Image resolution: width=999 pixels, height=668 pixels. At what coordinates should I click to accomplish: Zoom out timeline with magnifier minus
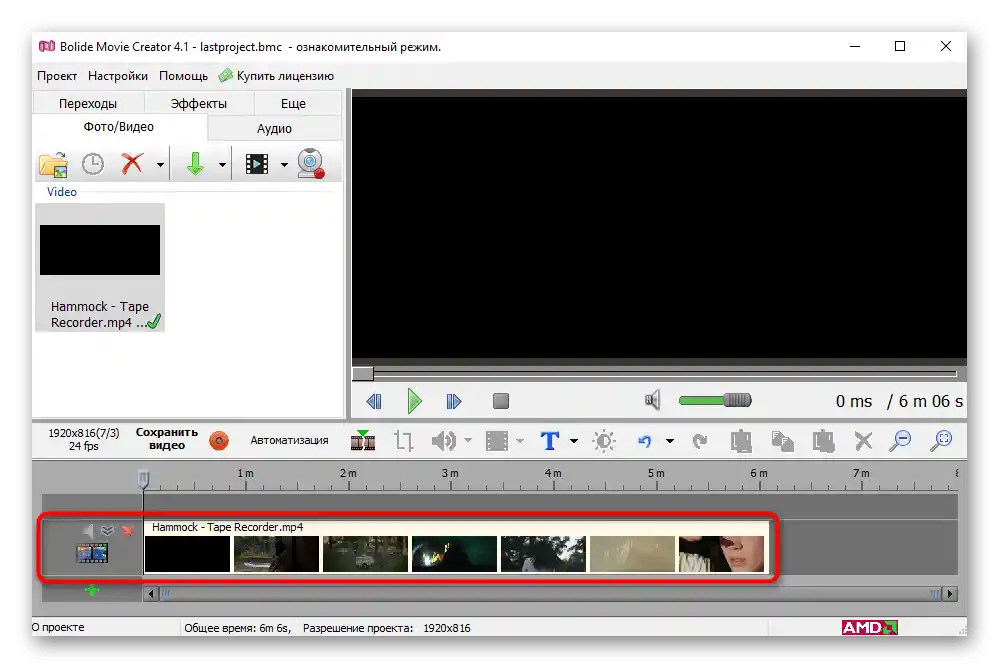click(x=901, y=440)
